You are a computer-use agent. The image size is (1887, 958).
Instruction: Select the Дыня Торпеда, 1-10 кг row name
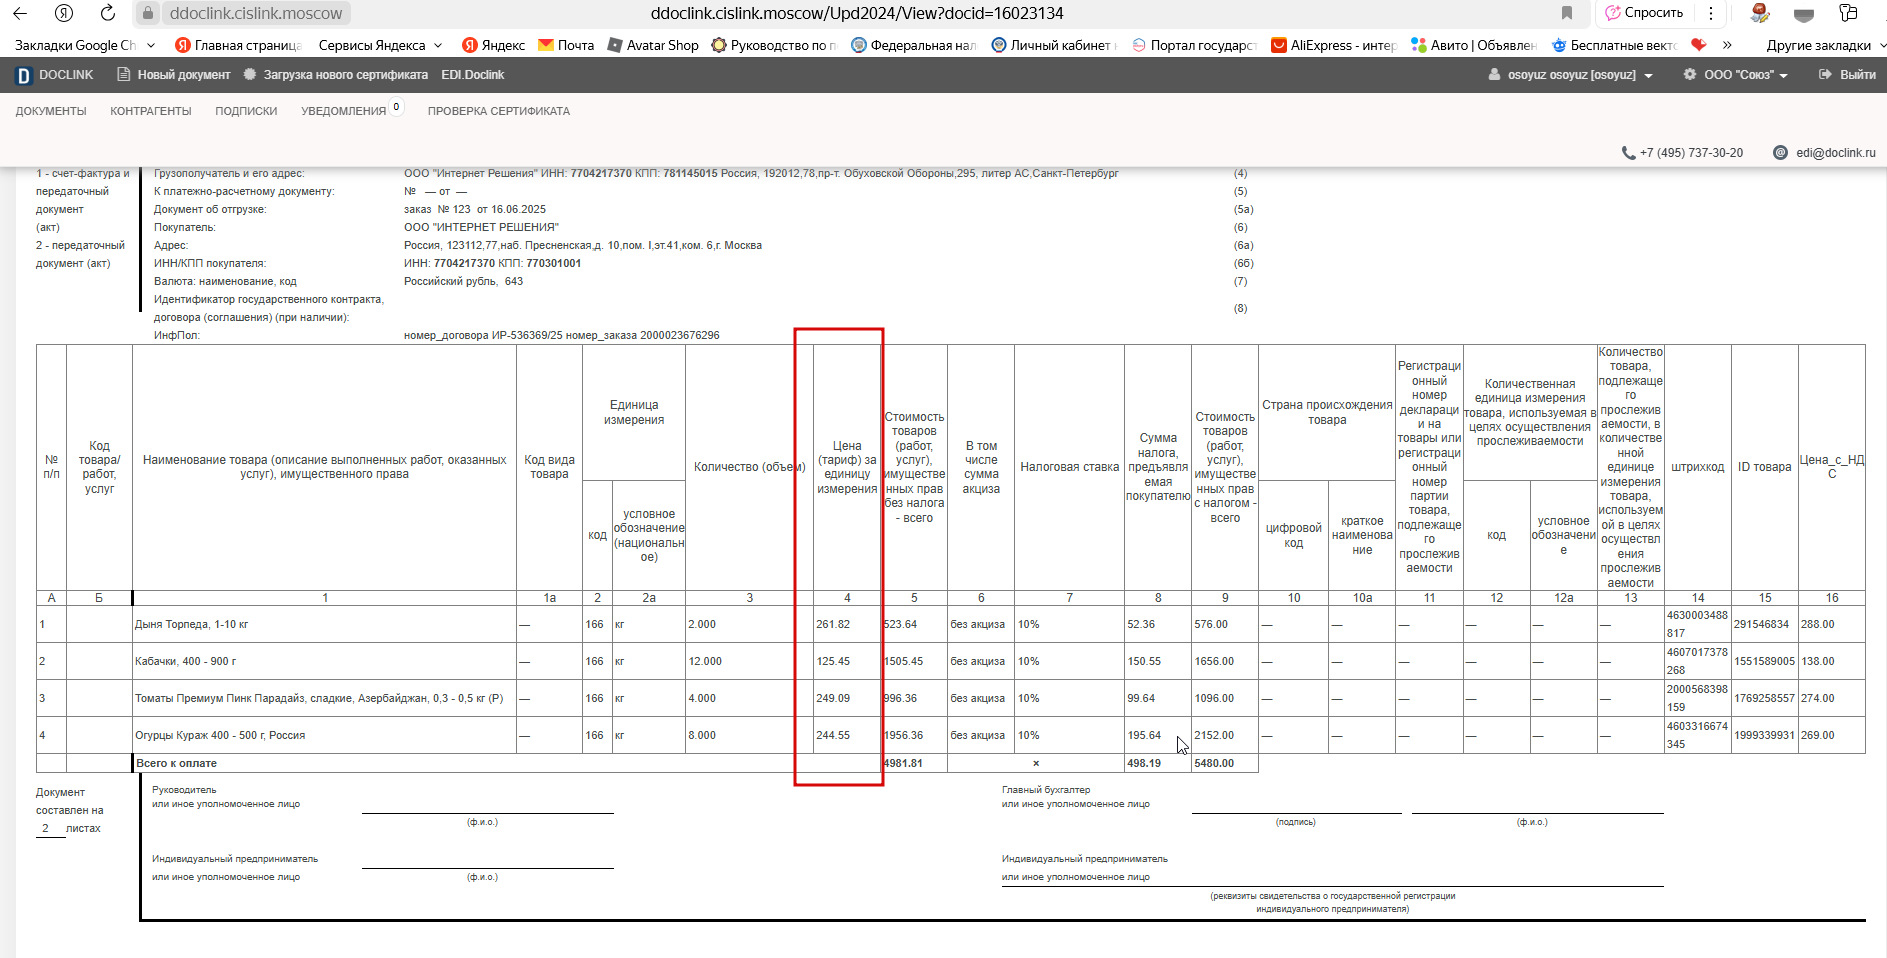[192, 624]
